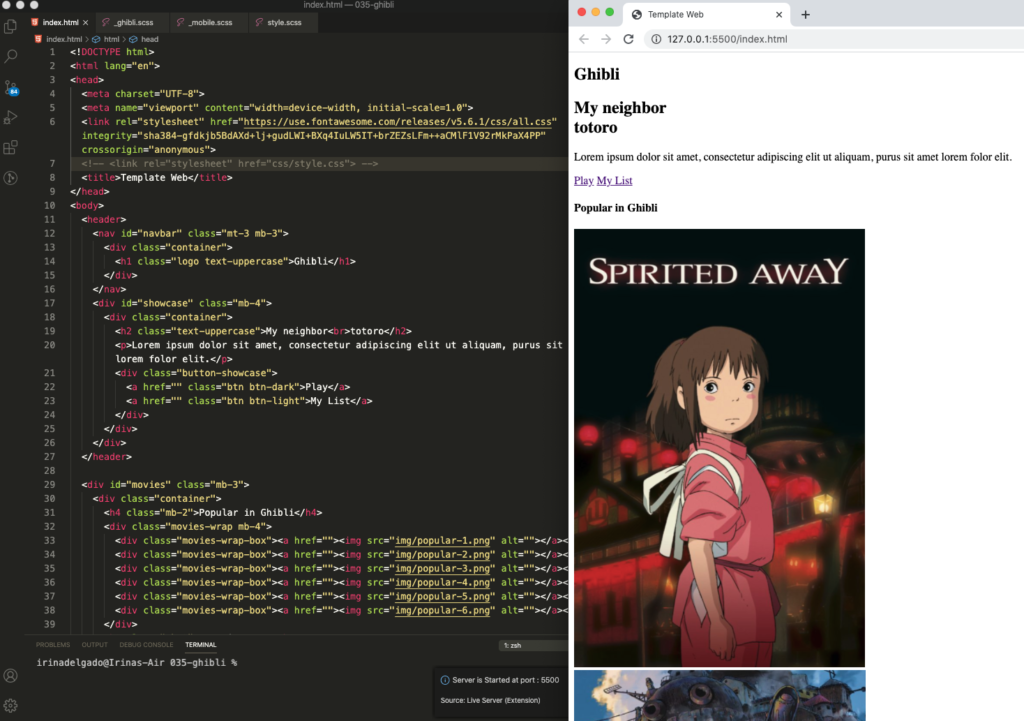
Task: Open the Run and Debug view
Action: pyautogui.click(x=10, y=118)
